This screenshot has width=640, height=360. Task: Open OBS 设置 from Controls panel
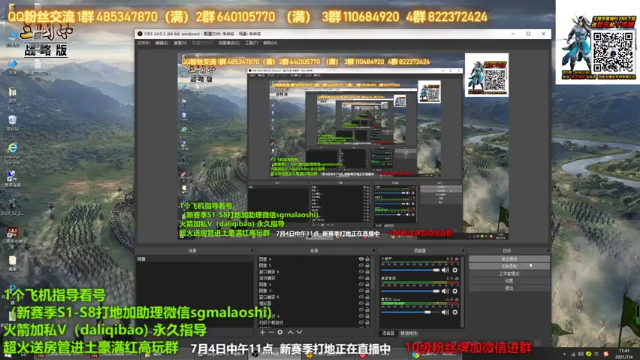click(x=509, y=281)
